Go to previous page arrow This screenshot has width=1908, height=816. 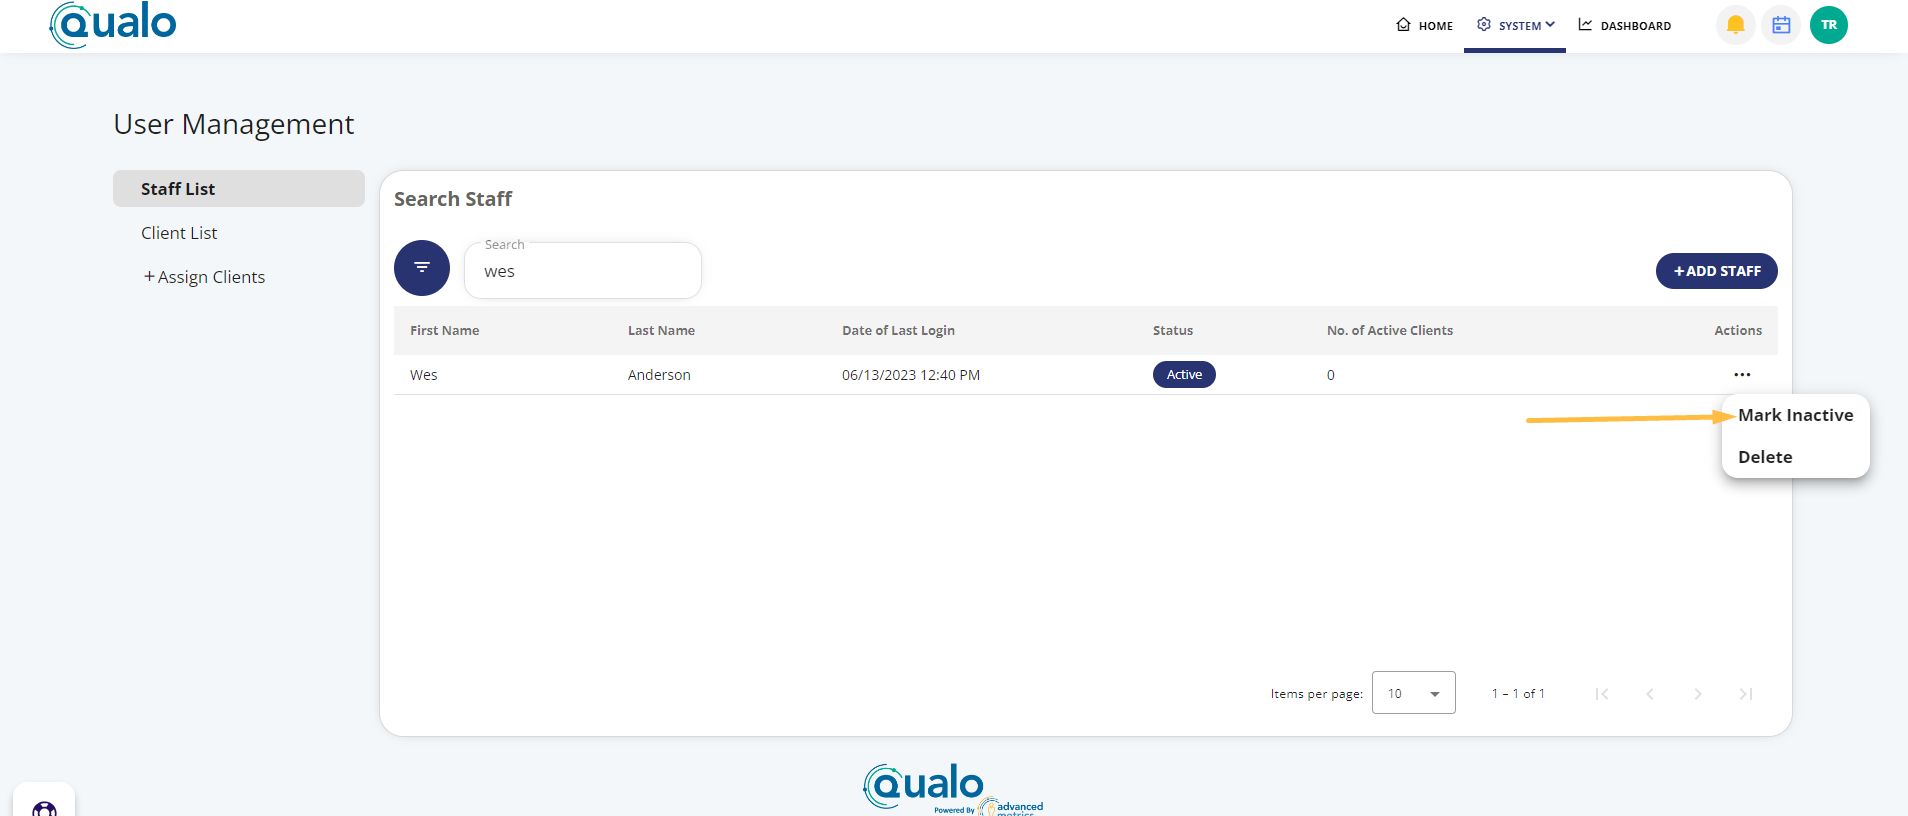1650,694
